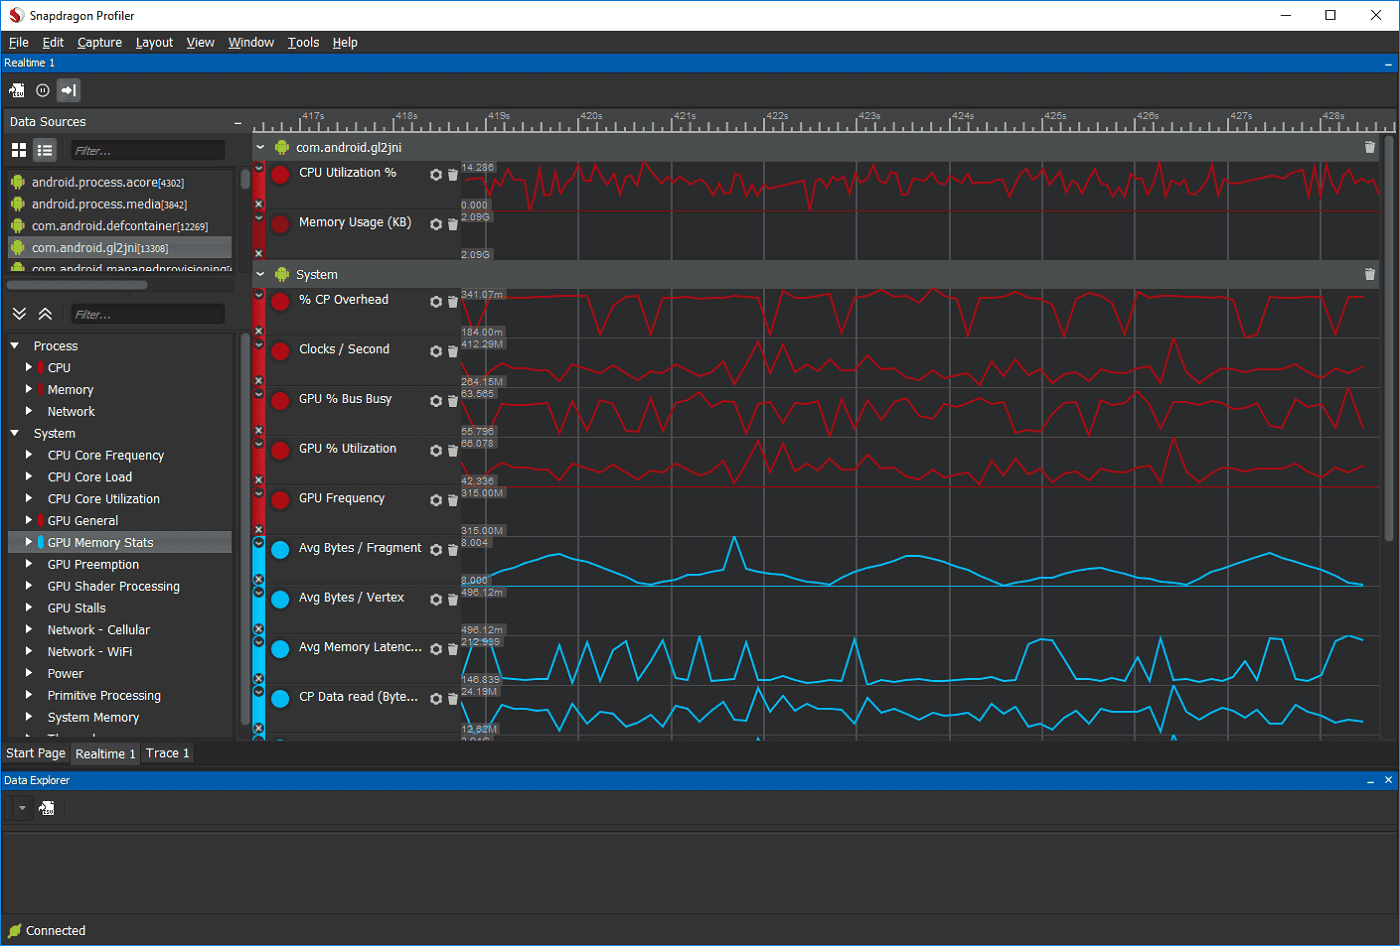Collapse the com.android.gl2jni graph group
Viewport: 1400px width, 946px height.
(x=260, y=147)
